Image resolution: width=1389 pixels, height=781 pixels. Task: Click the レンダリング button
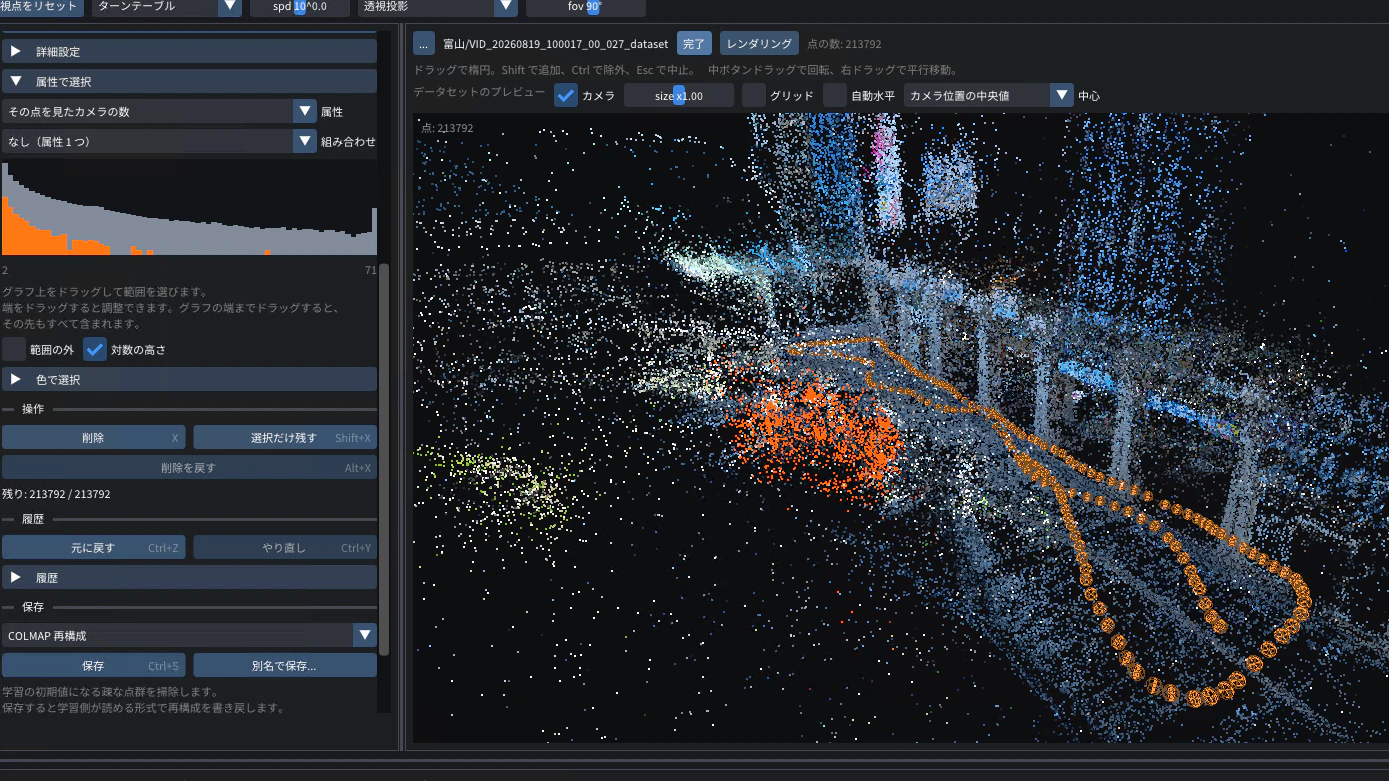click(759, 43)
